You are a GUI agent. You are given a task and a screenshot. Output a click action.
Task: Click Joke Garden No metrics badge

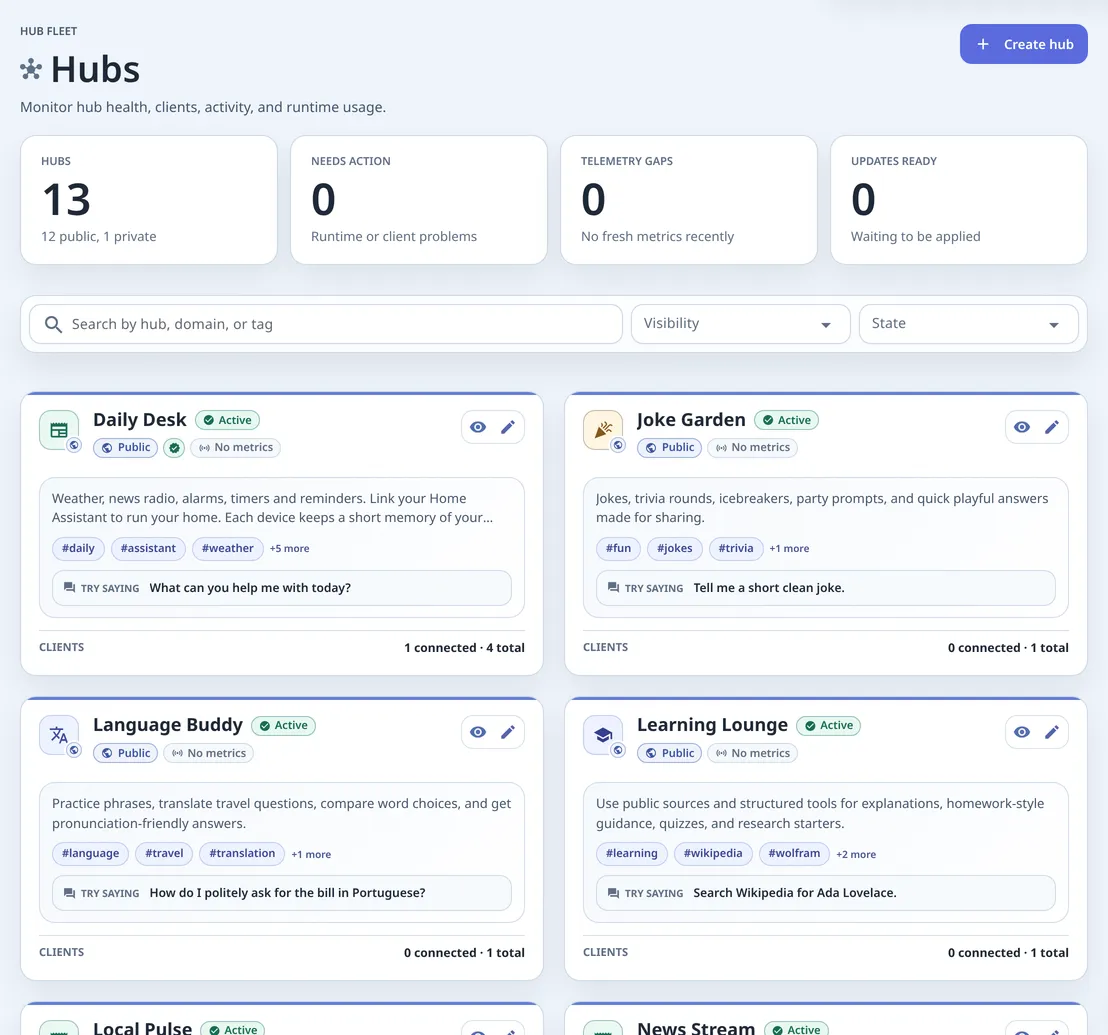[753, 448]
